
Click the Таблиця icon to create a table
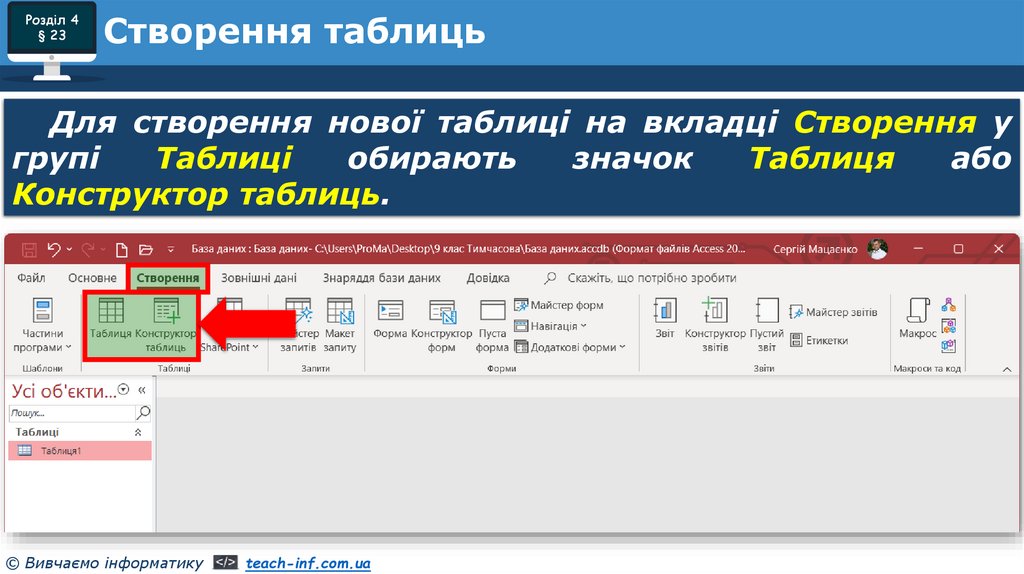pyautogui.click(x=110, y=319)
